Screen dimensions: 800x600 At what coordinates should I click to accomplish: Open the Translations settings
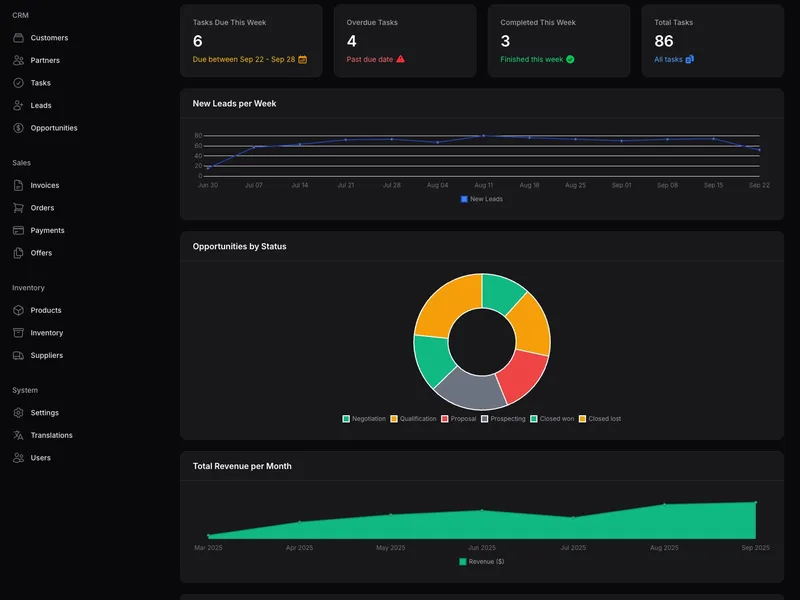[x=51, y=435]
